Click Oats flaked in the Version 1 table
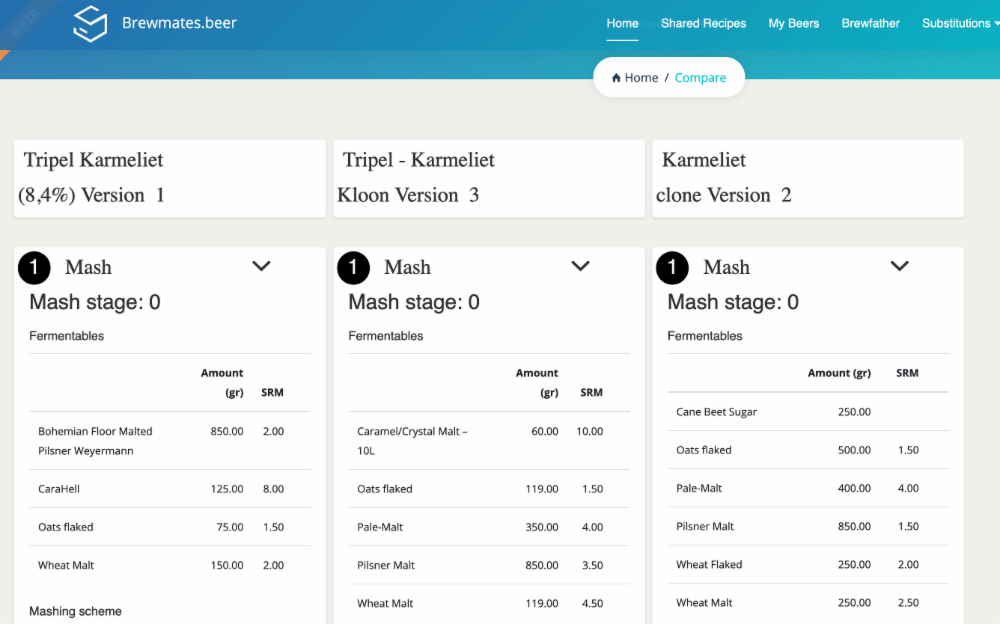The height and width of the screenshot is (624, 1000). [66, 527]
